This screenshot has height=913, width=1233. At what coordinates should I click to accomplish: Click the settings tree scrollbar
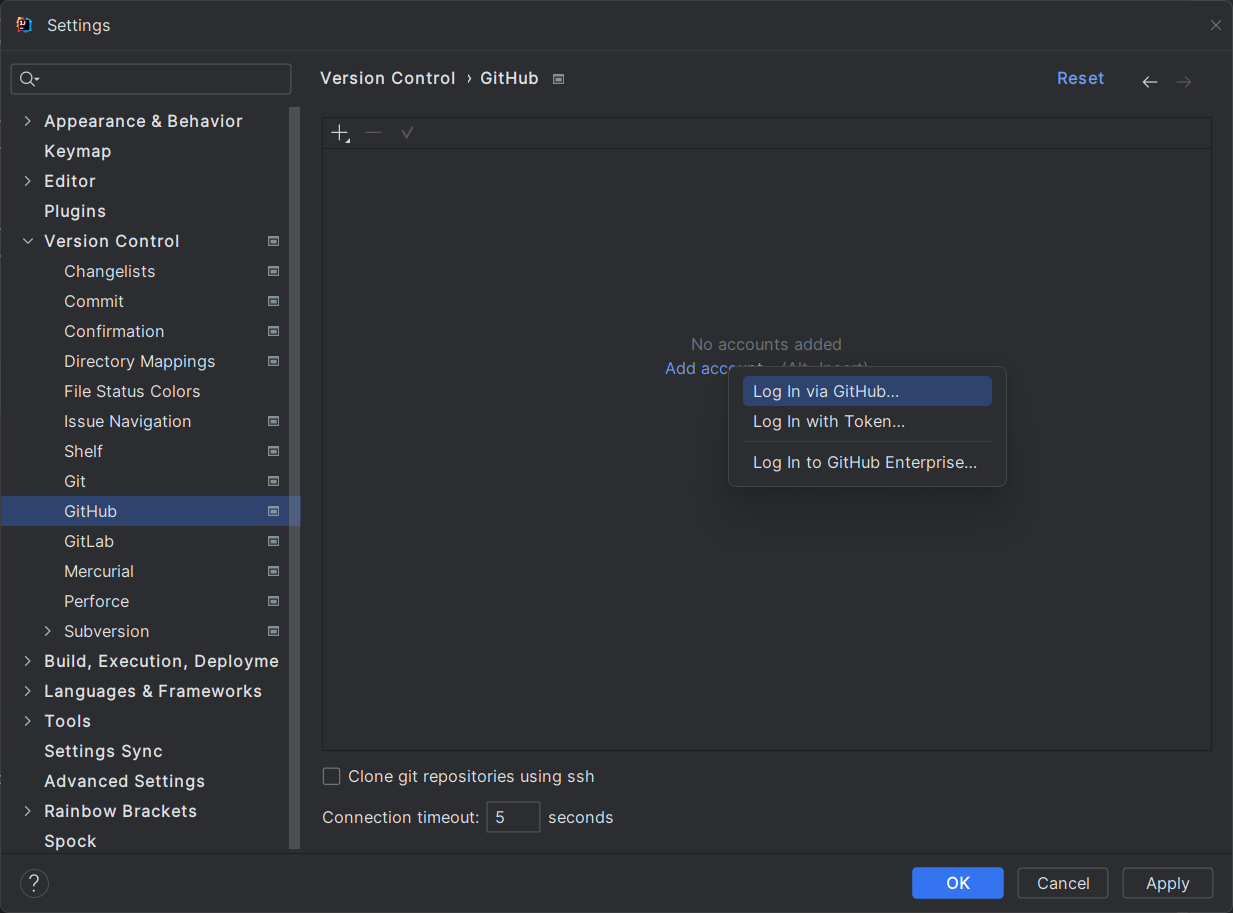(x=295, y=478)
